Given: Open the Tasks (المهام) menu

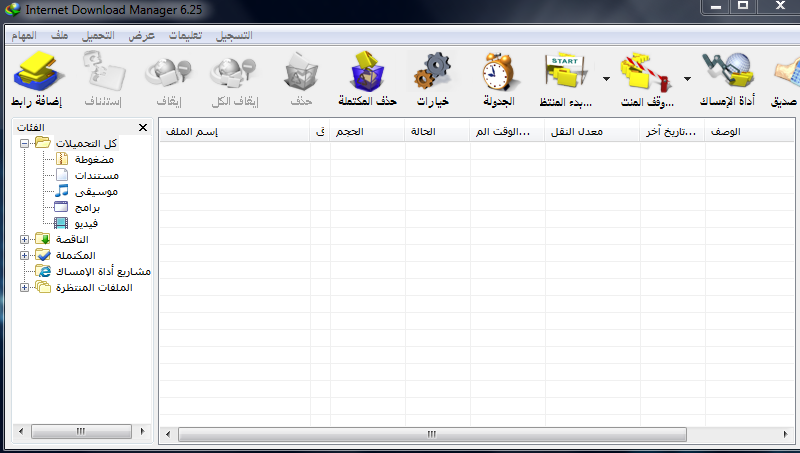Looking at the screenshot, I should (24, 35).
